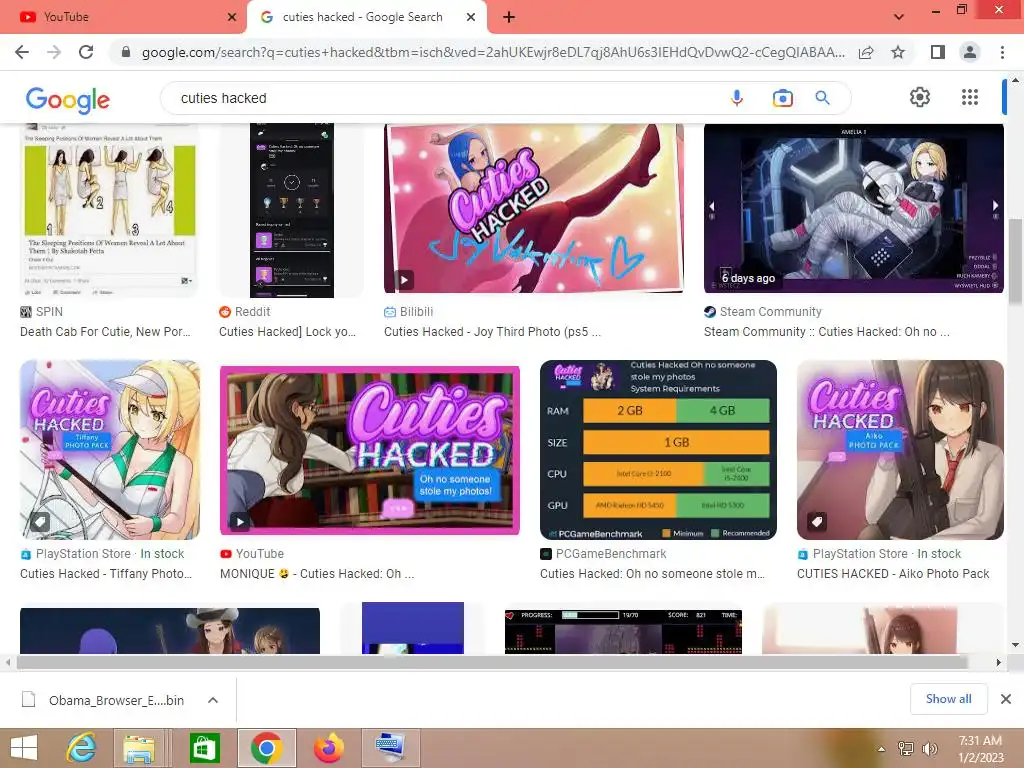Open the YouTube MONIQUE video thumbnail
The height and width of the screenshot is (768, 1024).
pyautogui.click(x=370, y=450)
